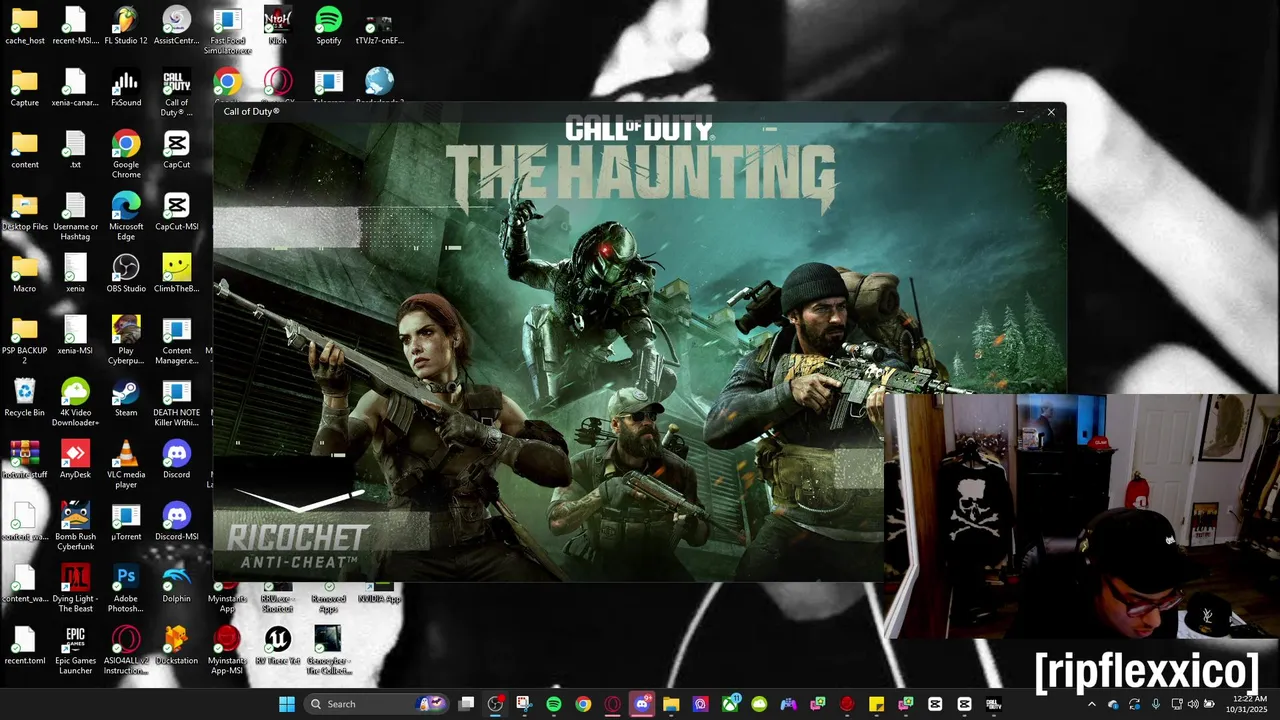The height and width of the screenshot is (720, 1280).
Task: Open Task View from the taskbar
Action: tap(466, 704)
